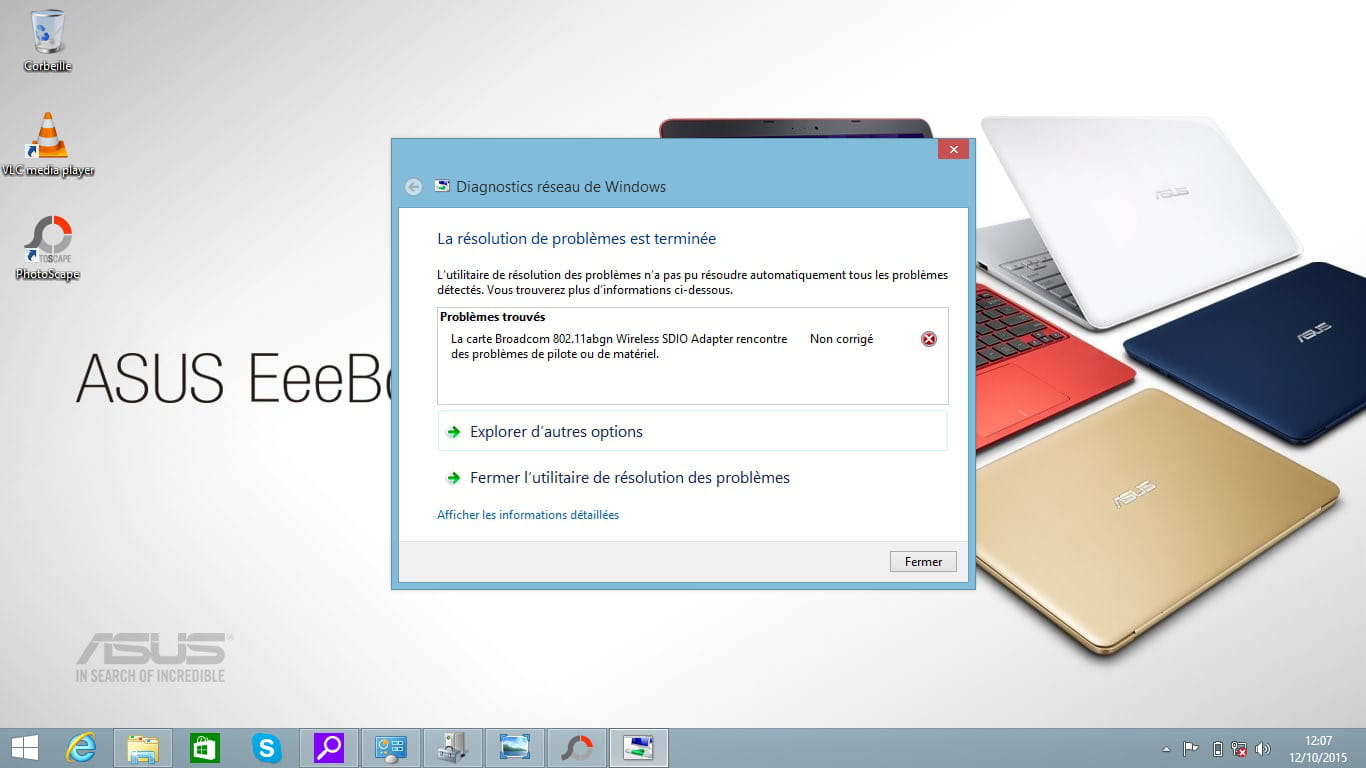
Task: Open the devices taskbar icon with a computer tower
Action: 453,748
